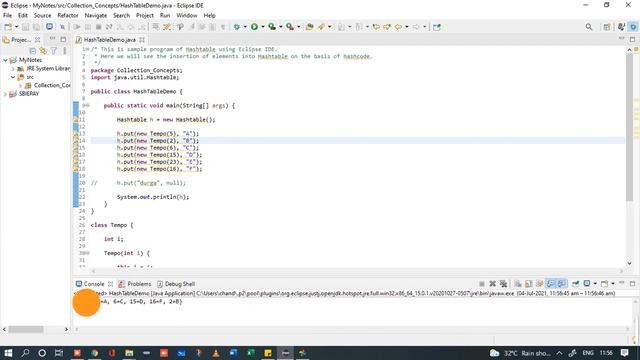
Task: Collapse the Tempo constructor fold at line 30
Action: tap(88, 253)
